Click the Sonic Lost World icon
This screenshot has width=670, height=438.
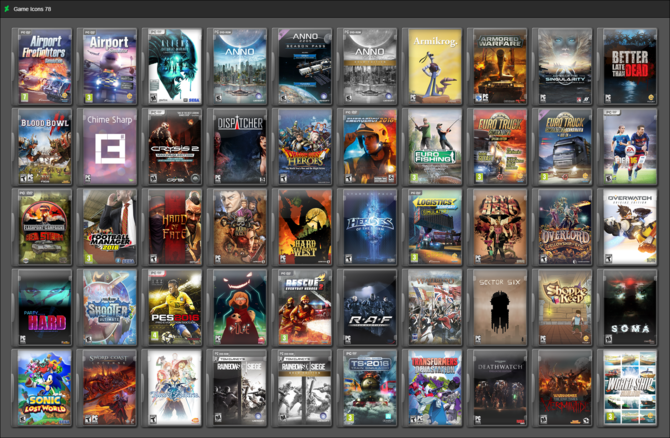(43, 388)
